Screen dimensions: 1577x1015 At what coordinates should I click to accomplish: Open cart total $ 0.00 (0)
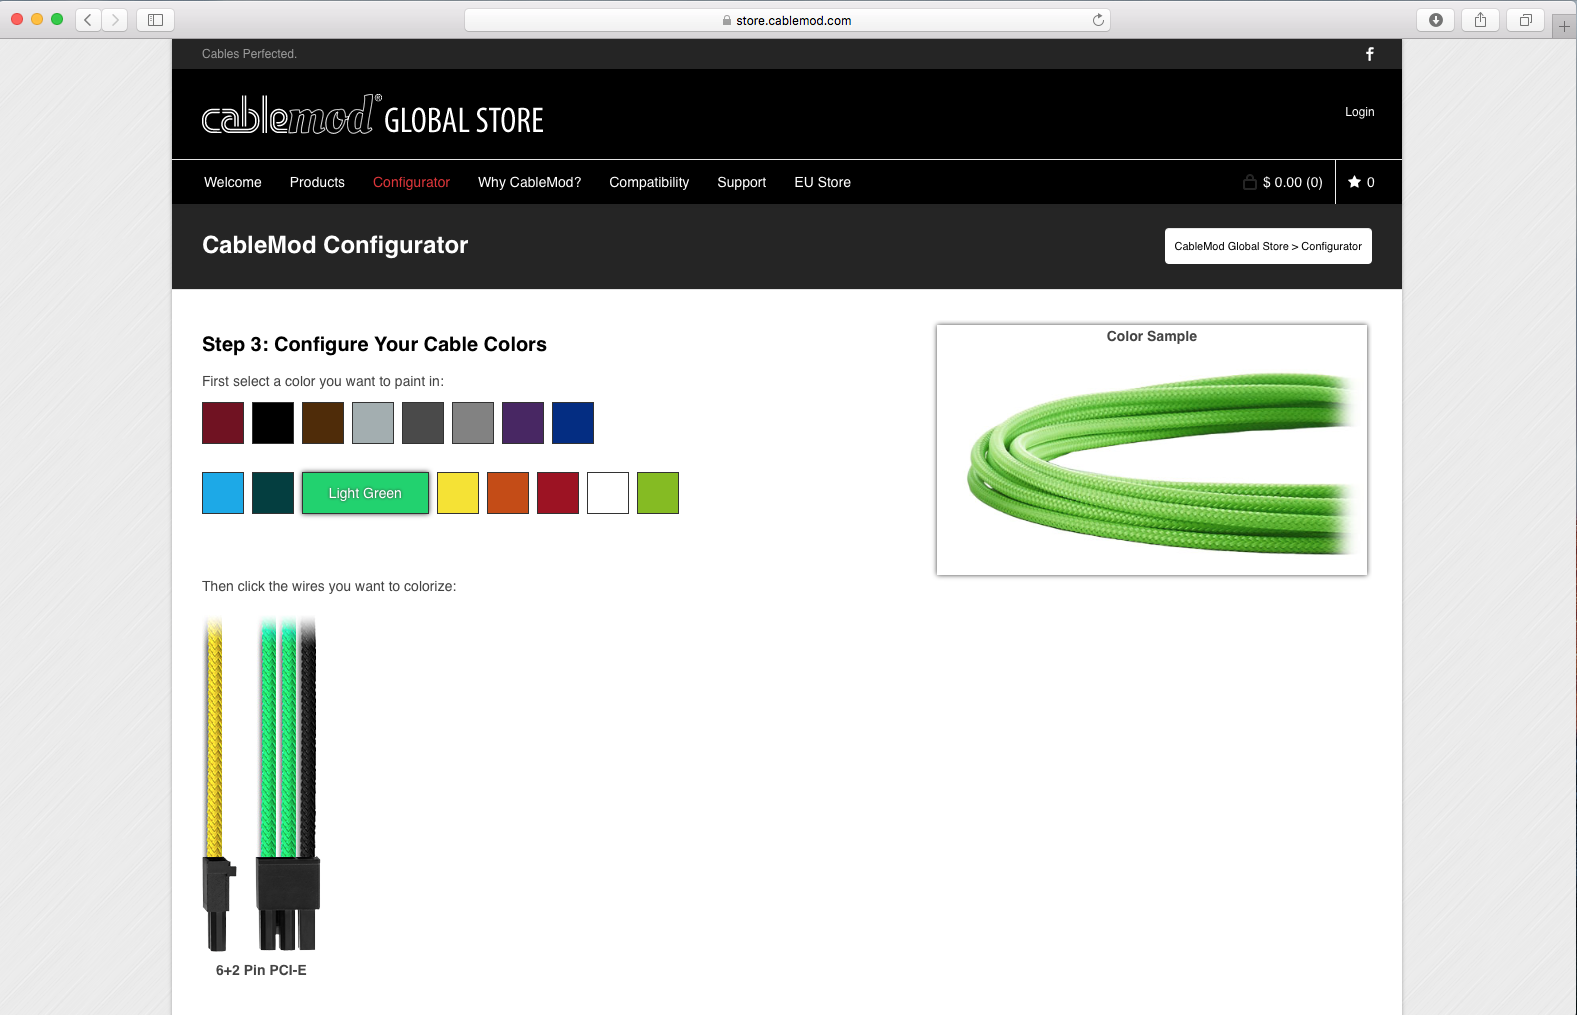(1292, 182)
